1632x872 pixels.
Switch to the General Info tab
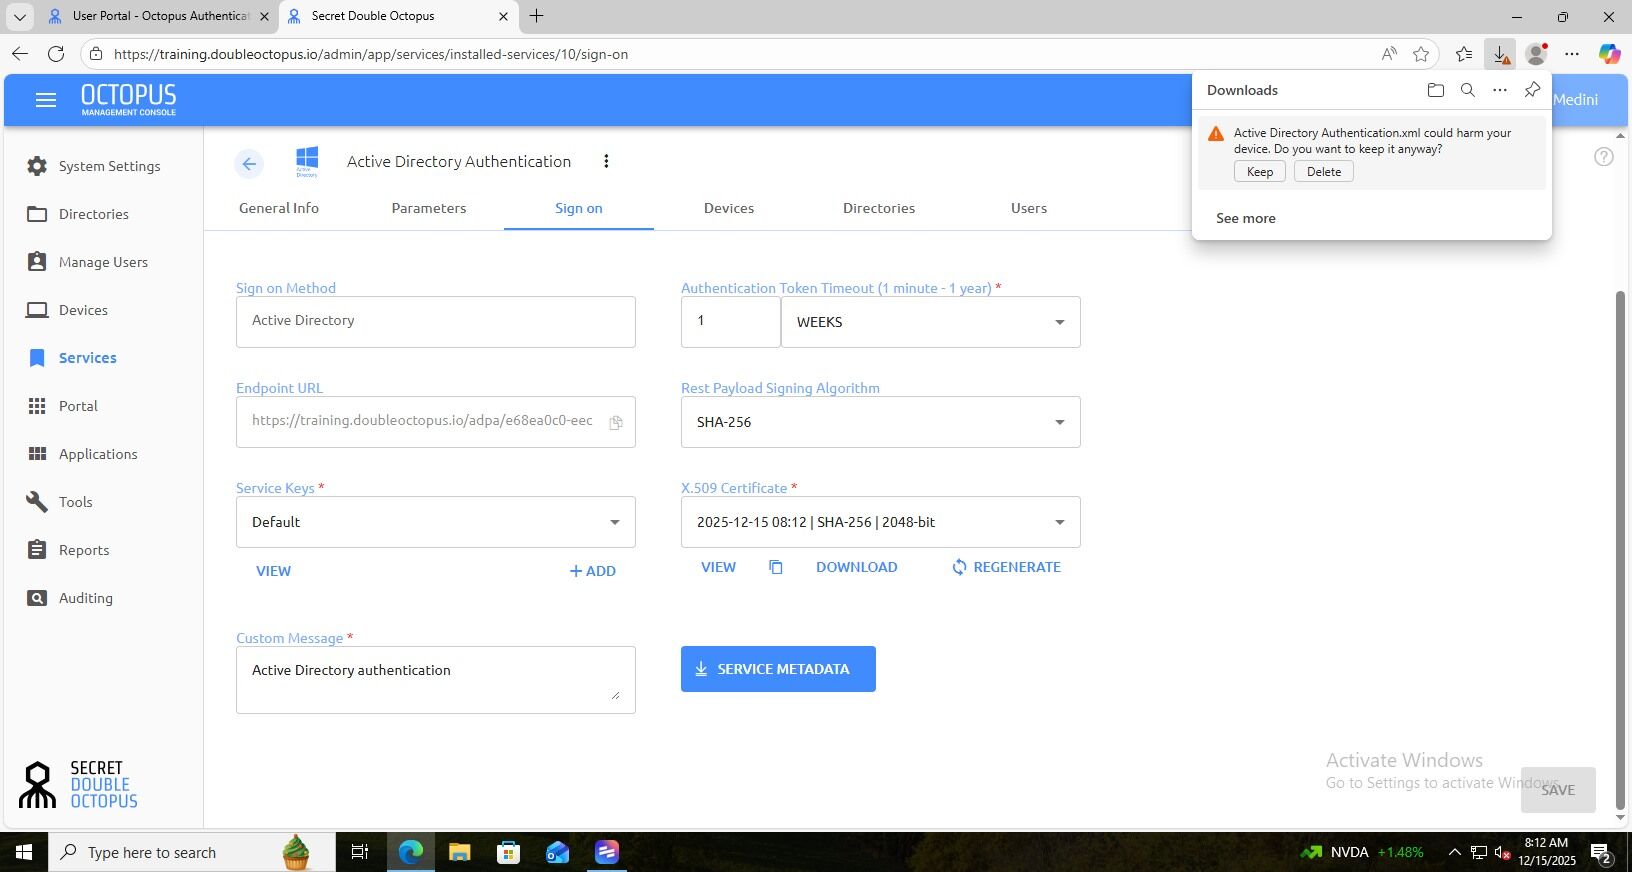[x=279, y=208]
